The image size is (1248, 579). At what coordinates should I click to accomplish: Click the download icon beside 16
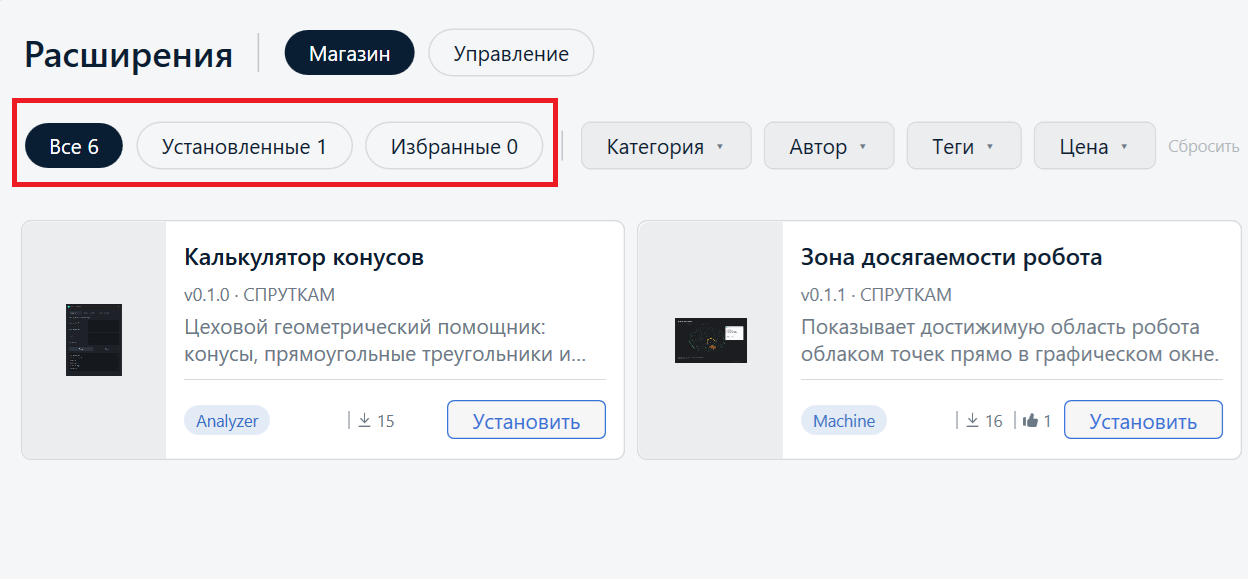pos(972,421)
